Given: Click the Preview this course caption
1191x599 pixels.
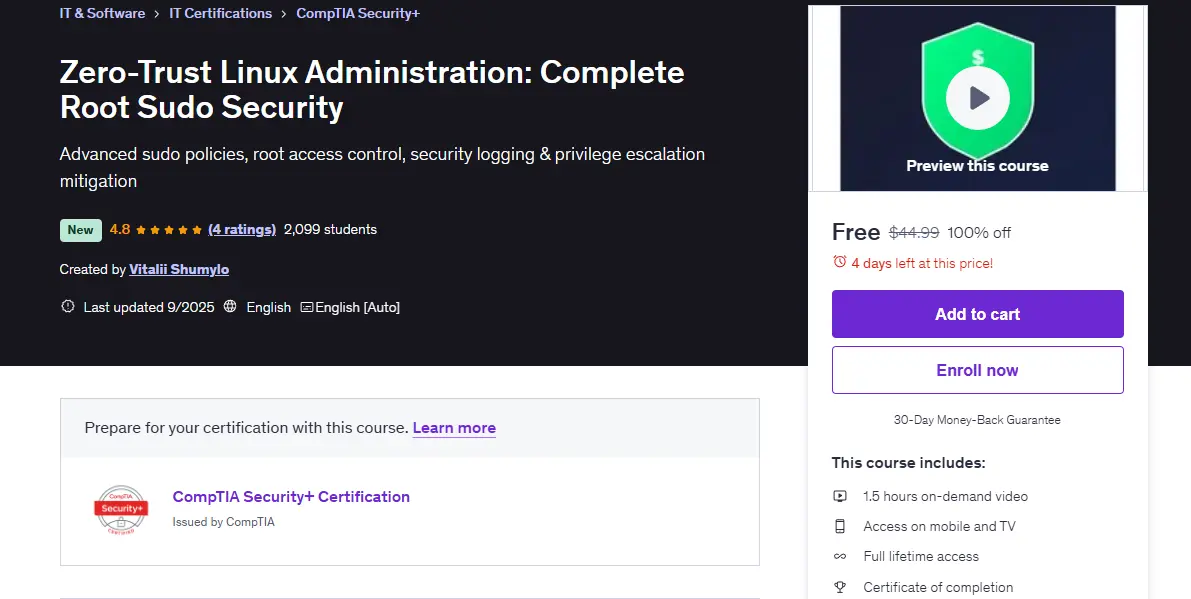Looking at the screenshot, I should [x=978, y=166].
